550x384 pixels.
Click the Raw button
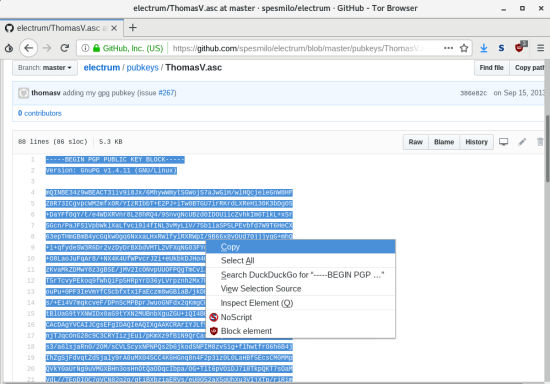[416, 142]
